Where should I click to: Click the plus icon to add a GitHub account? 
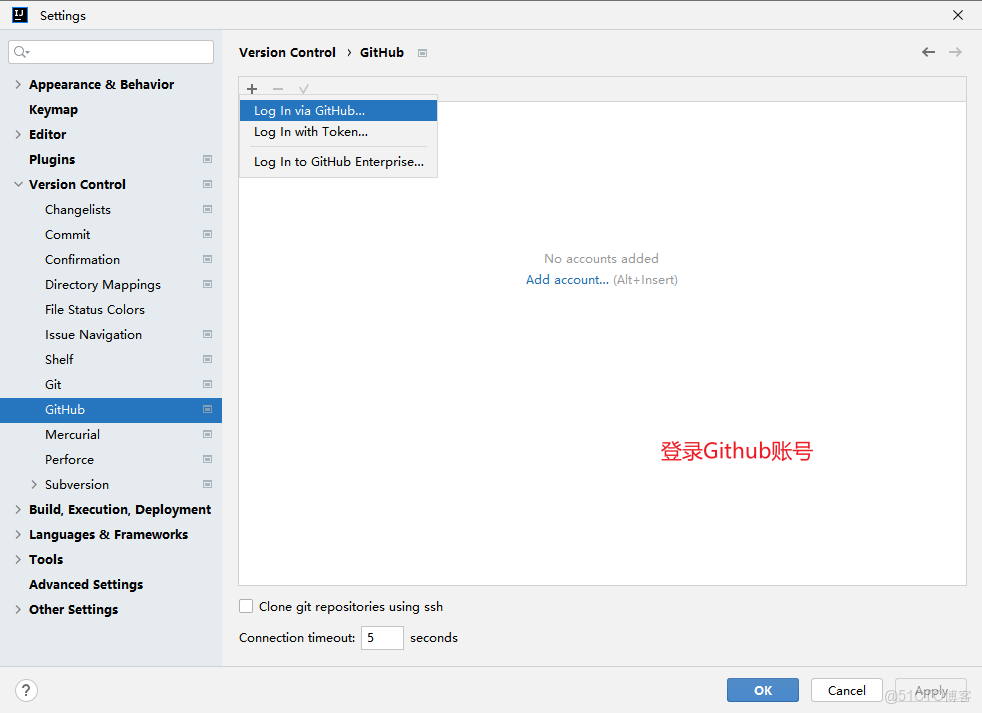click(x=252, y=89)
